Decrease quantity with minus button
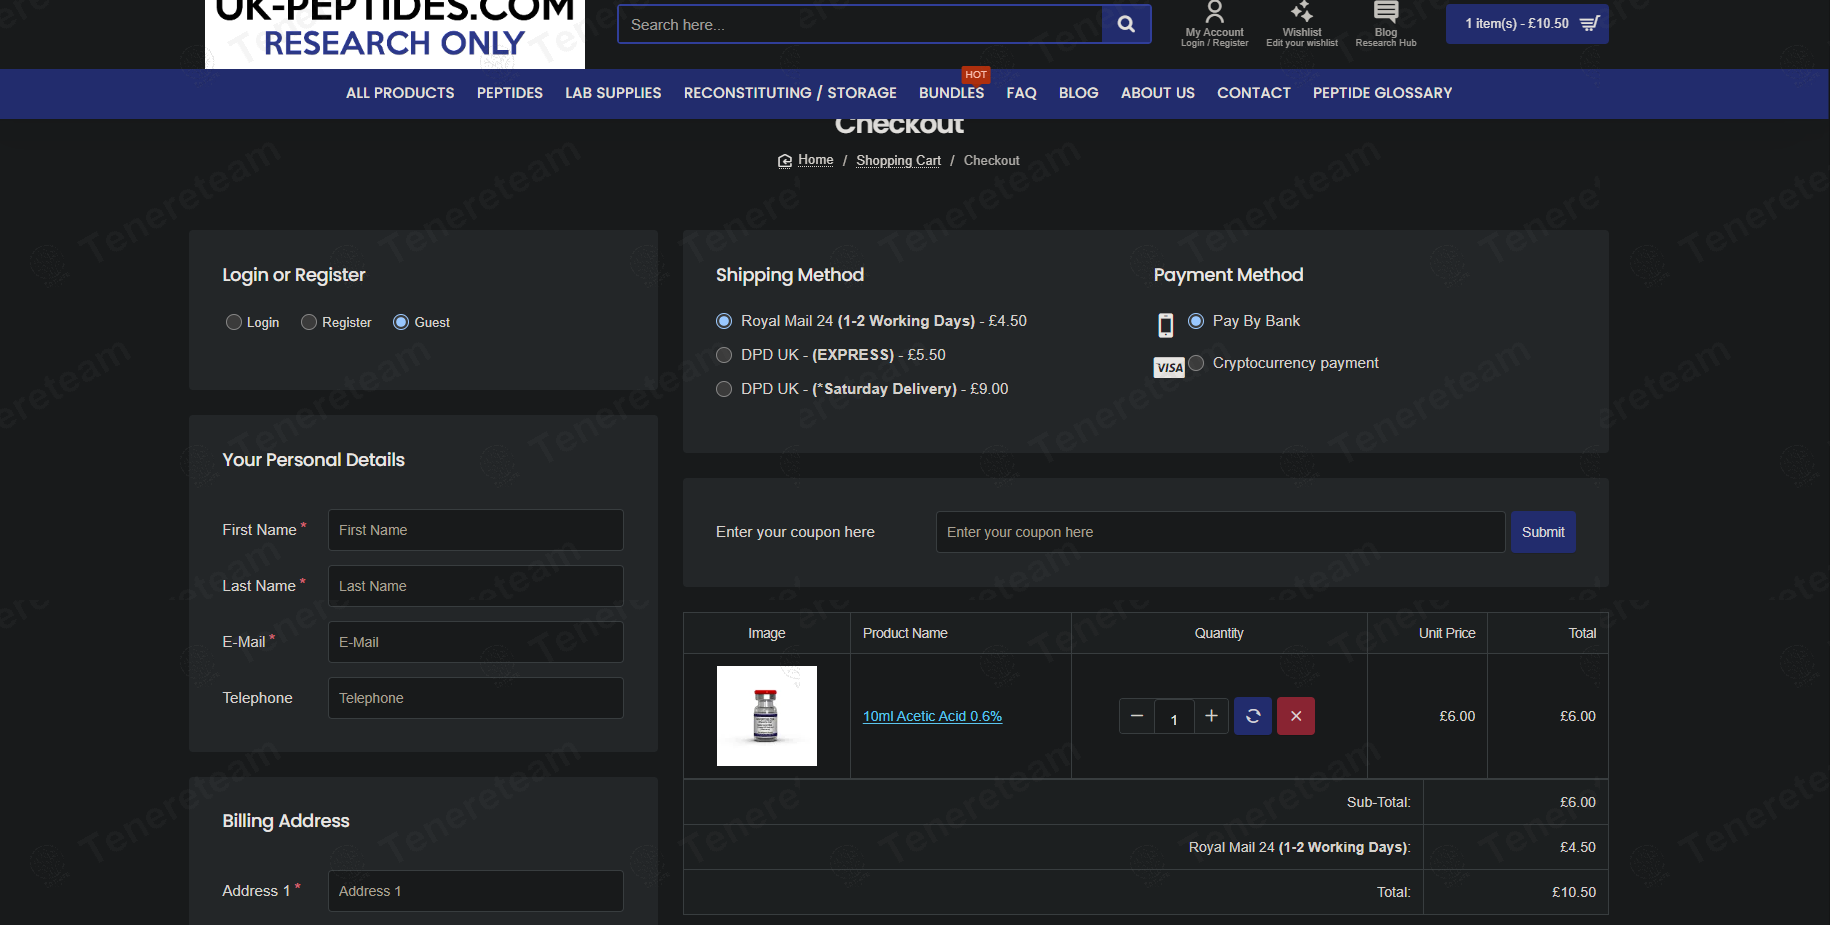Viewport: 1830px width, 925px height. (1137, 716)
